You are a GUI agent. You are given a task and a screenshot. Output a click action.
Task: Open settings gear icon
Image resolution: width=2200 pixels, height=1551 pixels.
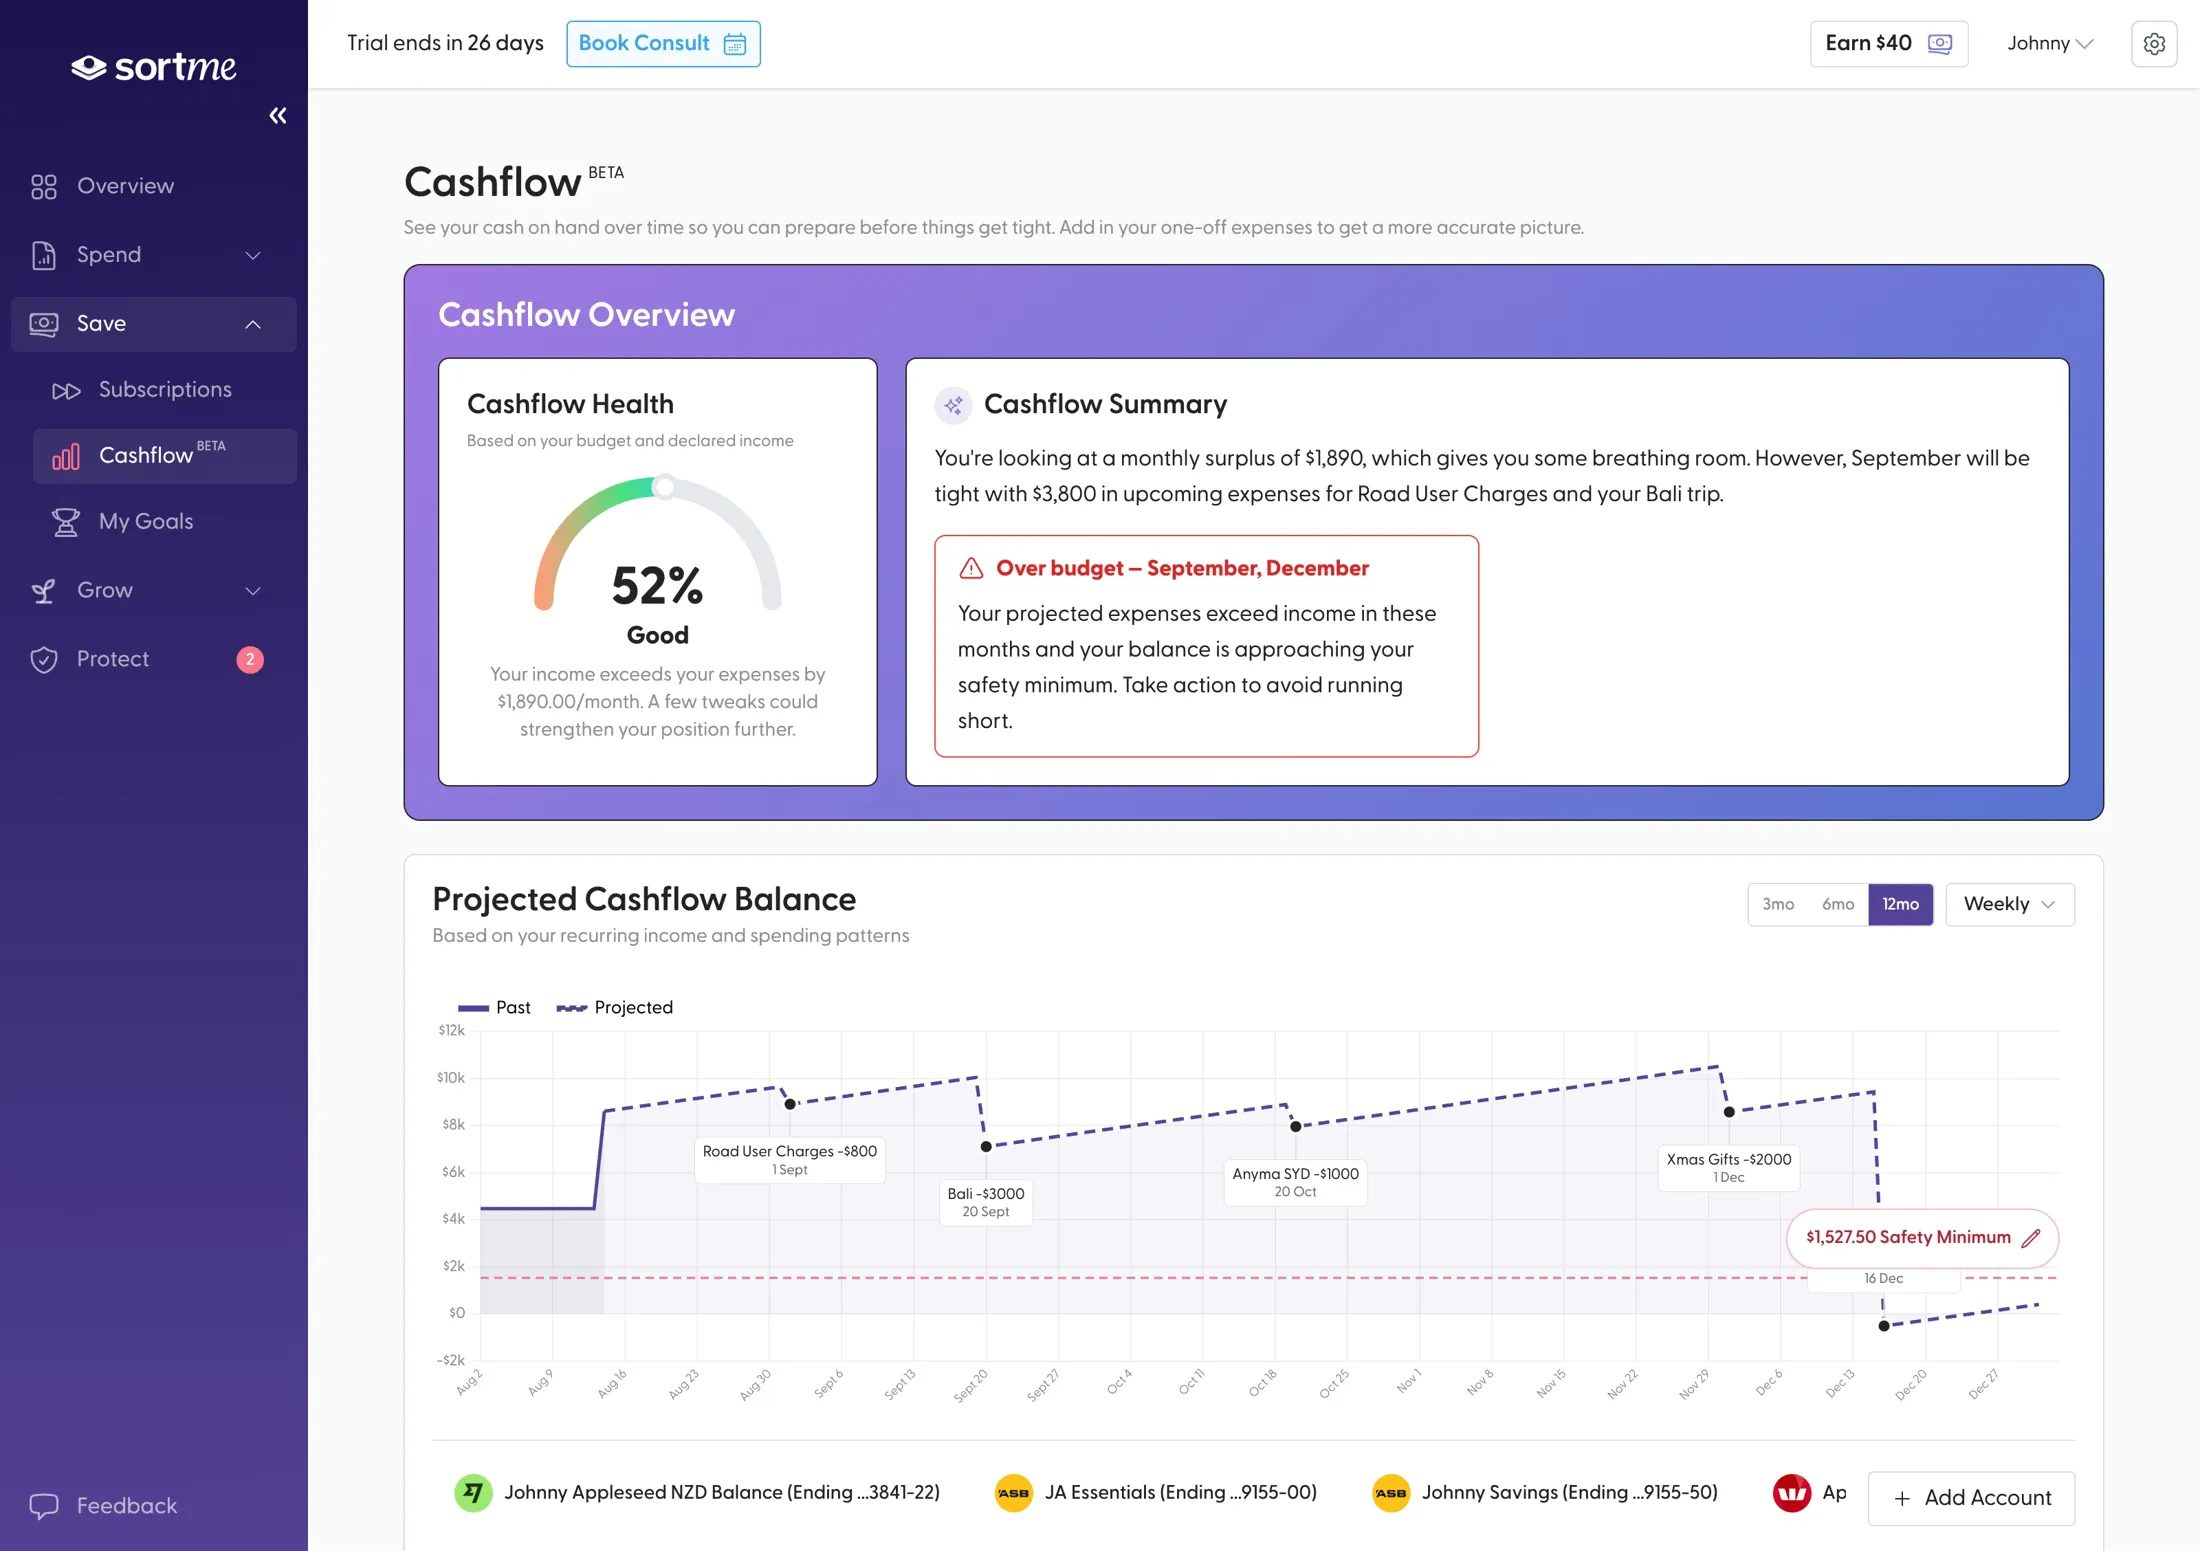(x=2154, y=44)
